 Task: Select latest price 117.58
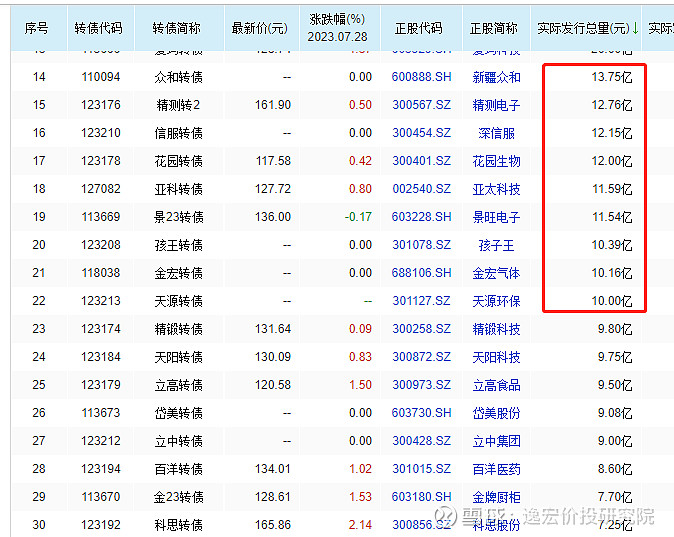(273, 161)
